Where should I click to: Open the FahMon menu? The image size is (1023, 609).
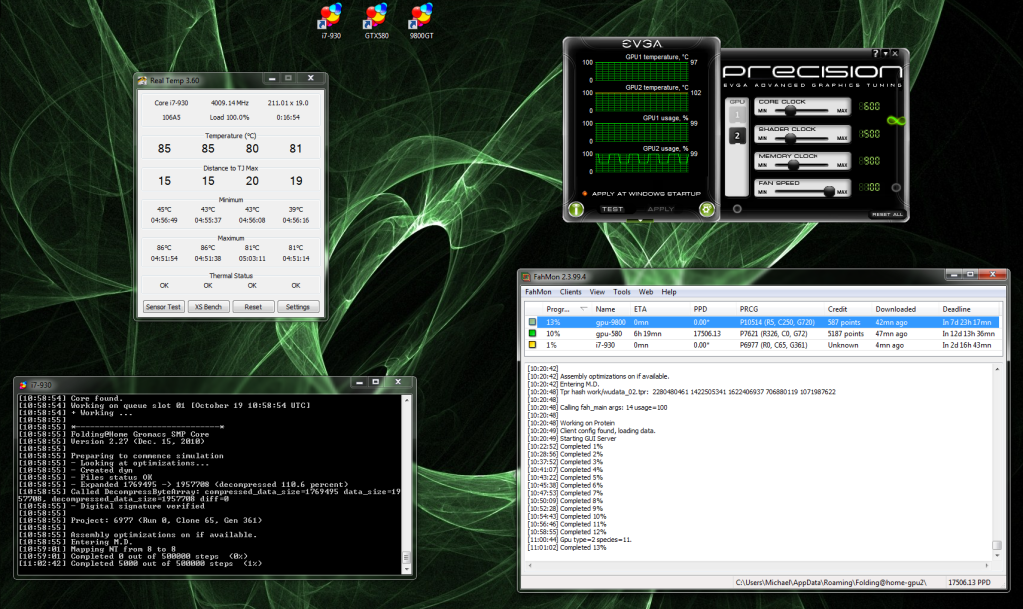(x=538, y=292)
